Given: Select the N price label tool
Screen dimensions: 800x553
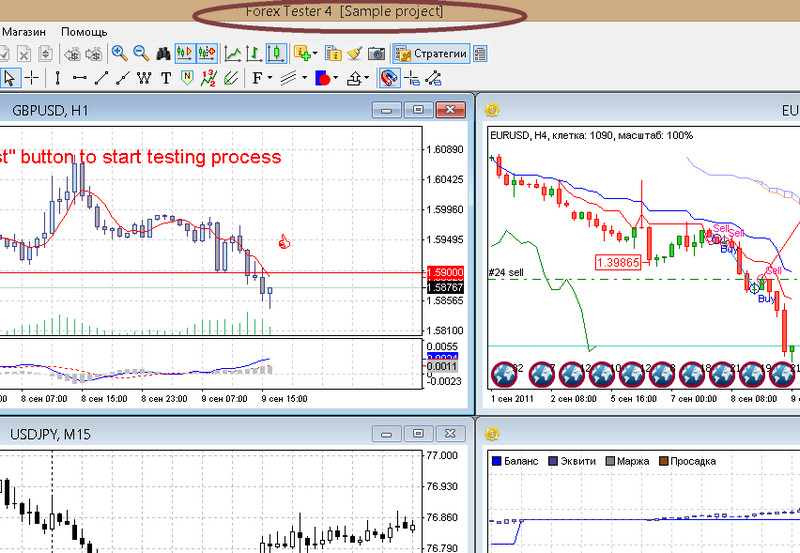Looking at the screenshot, I should point(187,78).
